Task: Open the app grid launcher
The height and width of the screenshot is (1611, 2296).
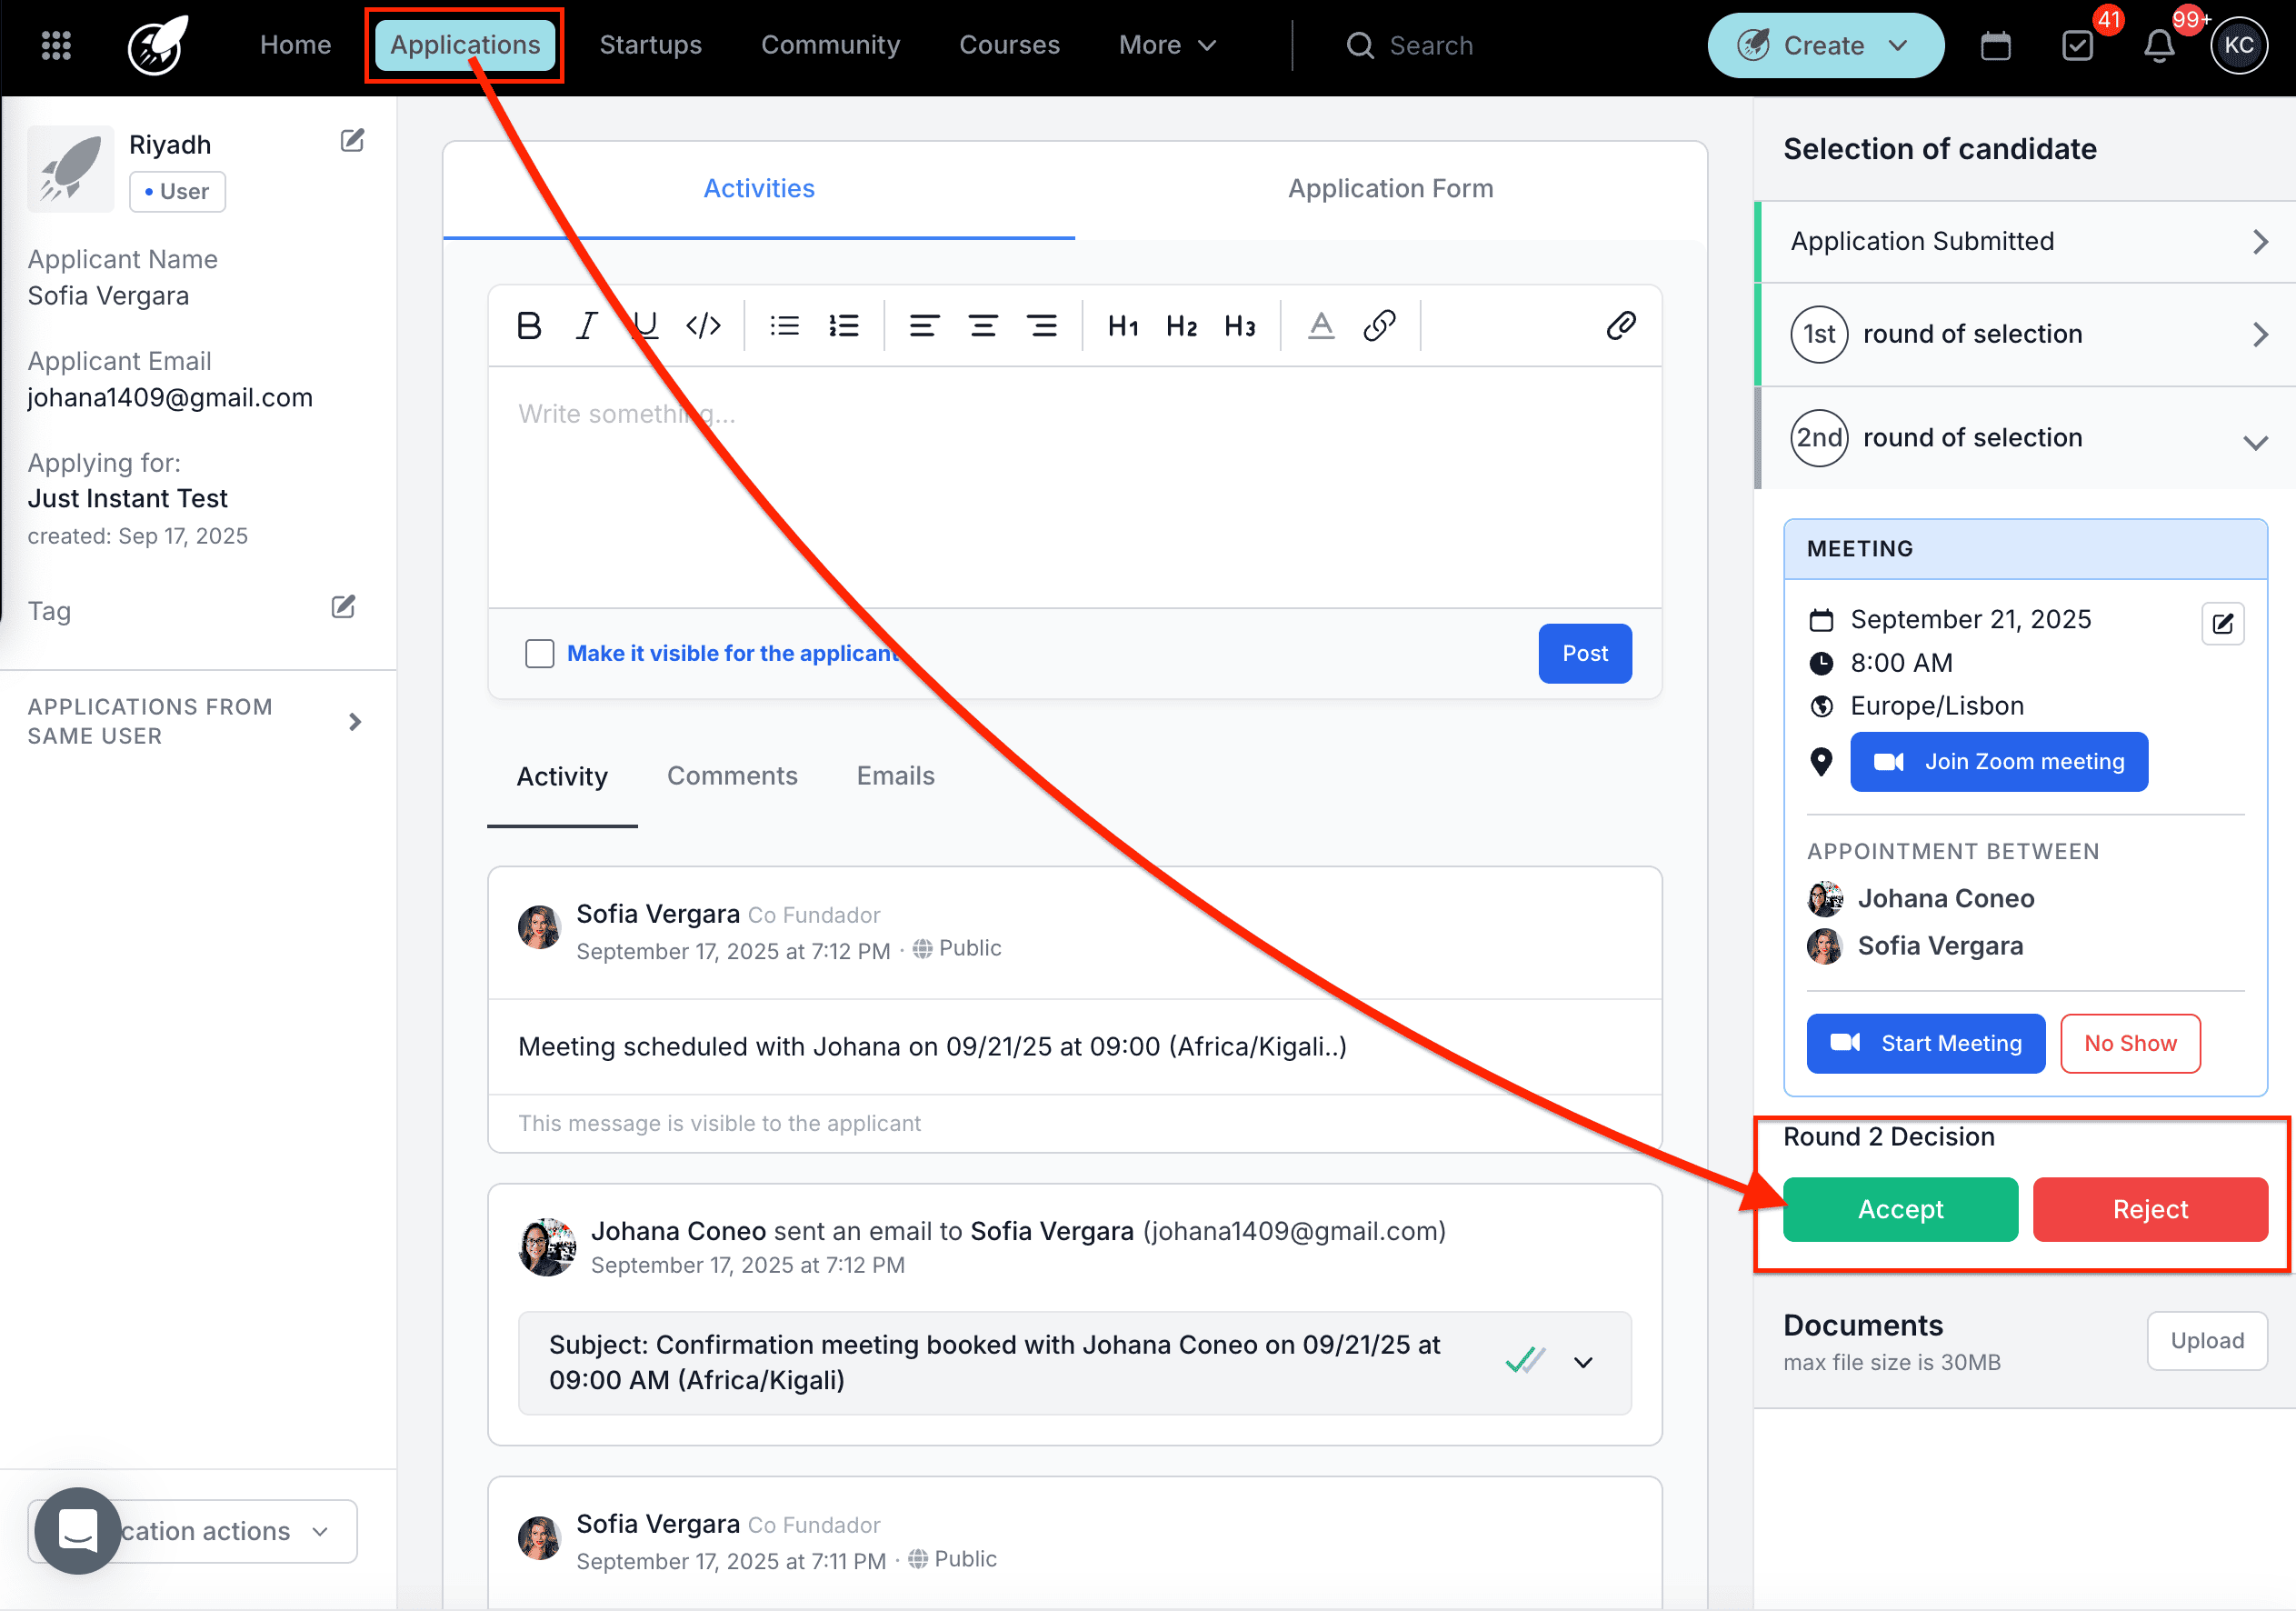Action: coord(56,46)
